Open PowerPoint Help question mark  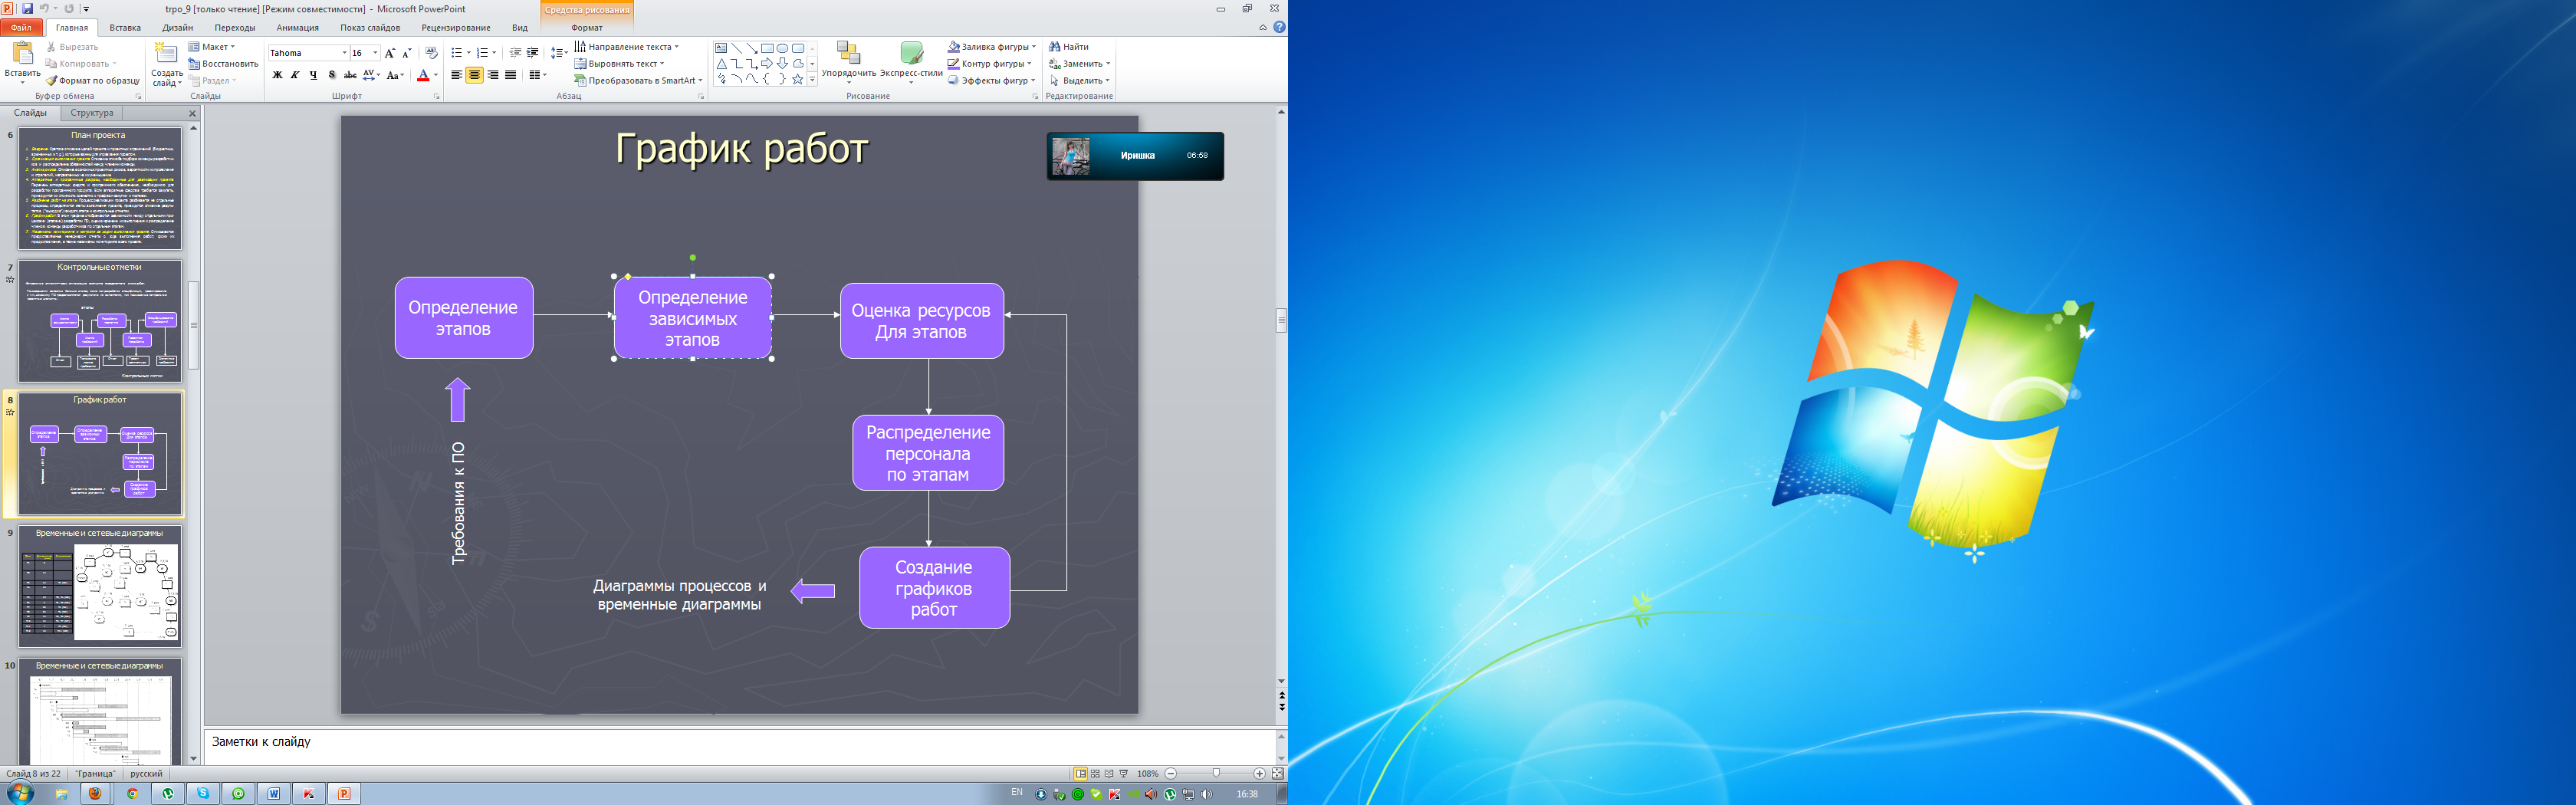pos(1279,27)
